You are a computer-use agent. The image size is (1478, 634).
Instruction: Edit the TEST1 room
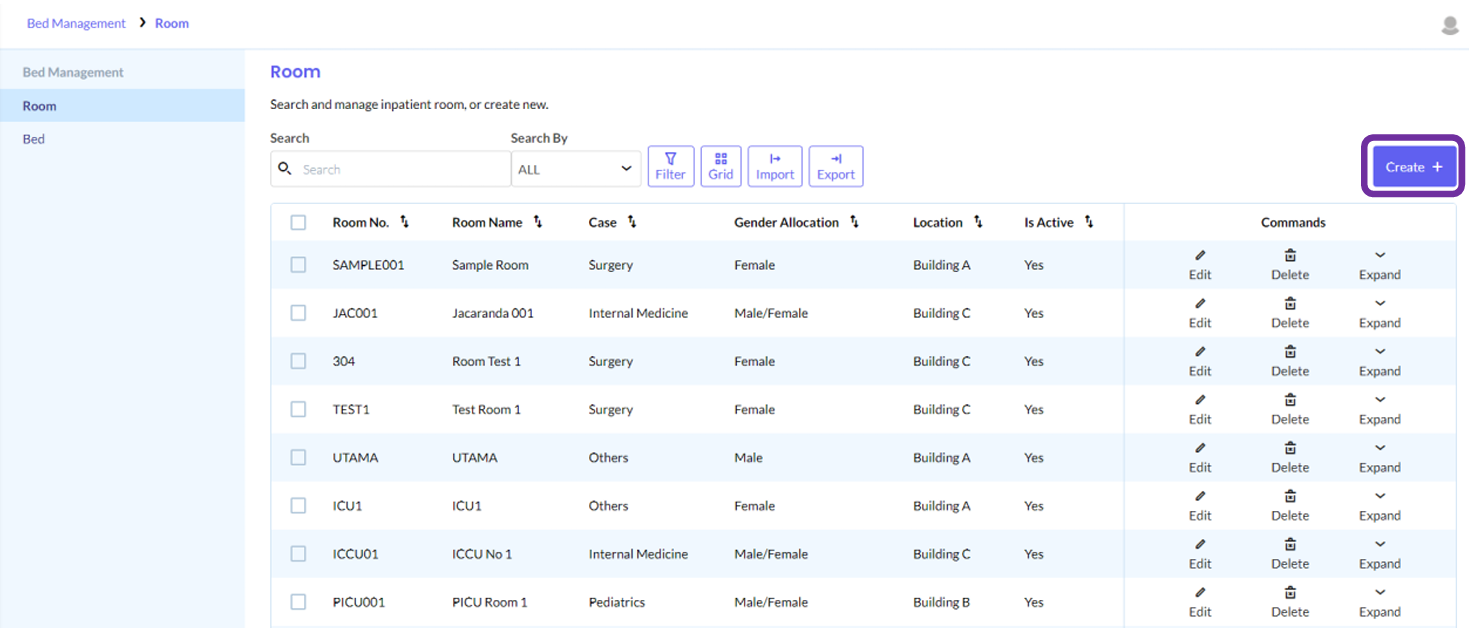pos(1200,409)
